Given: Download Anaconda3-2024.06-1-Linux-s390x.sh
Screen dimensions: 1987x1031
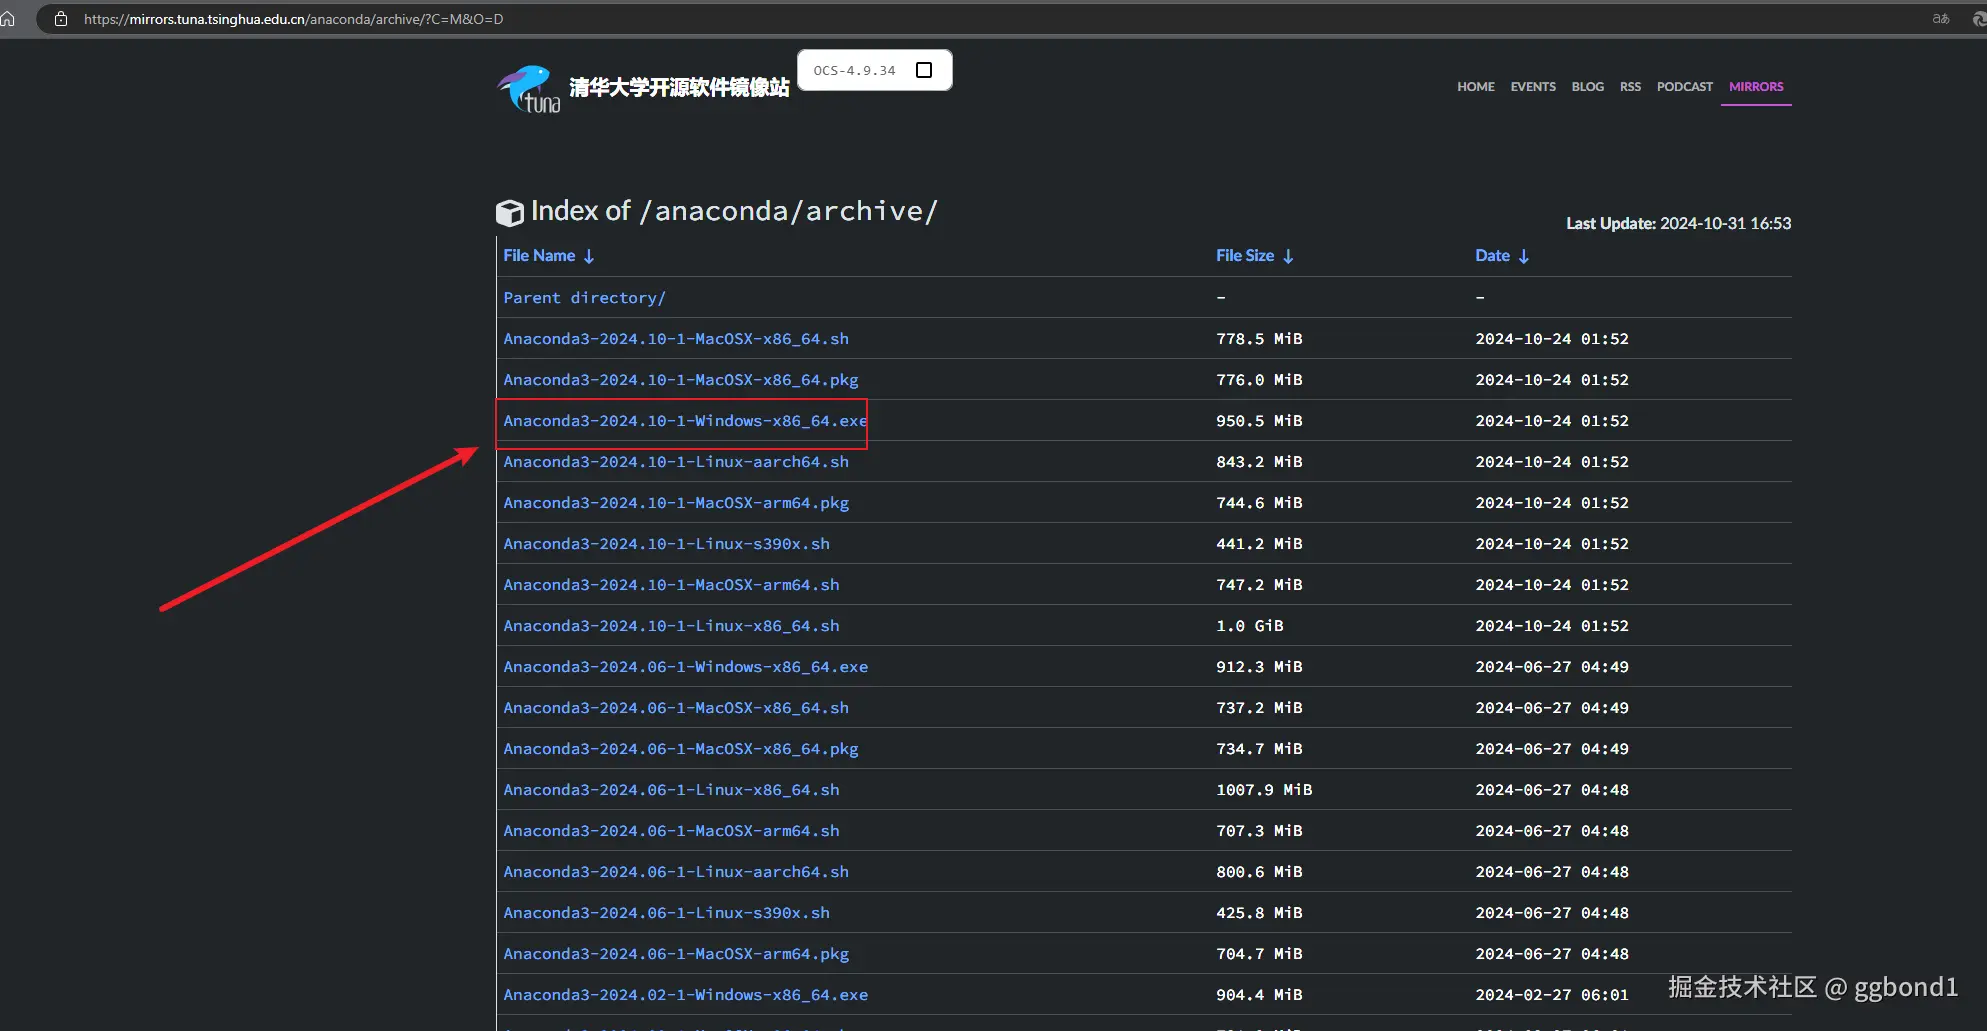Looking at the screenshot, I should 666,913.
